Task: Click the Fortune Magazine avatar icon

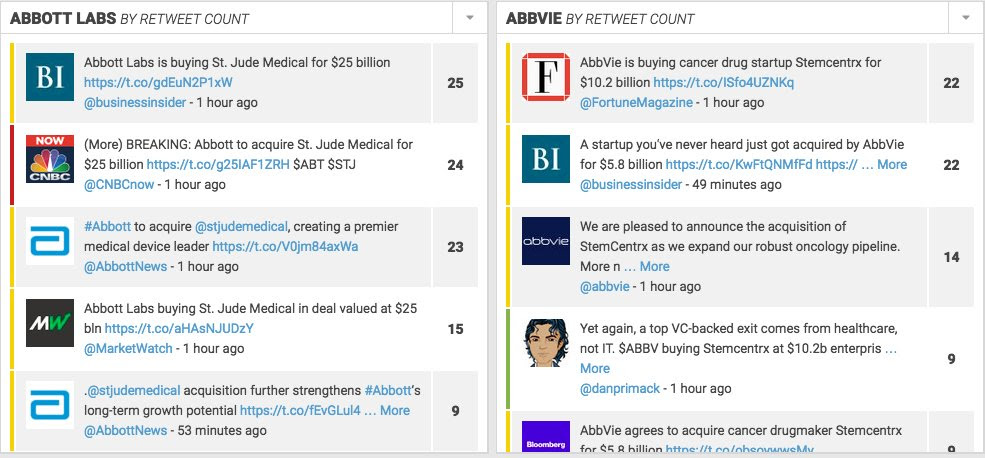Action: coord(546,76)
